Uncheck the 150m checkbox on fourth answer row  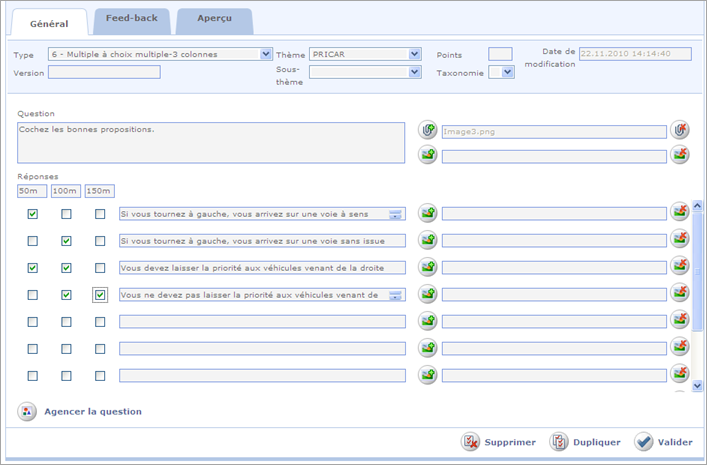100,295
